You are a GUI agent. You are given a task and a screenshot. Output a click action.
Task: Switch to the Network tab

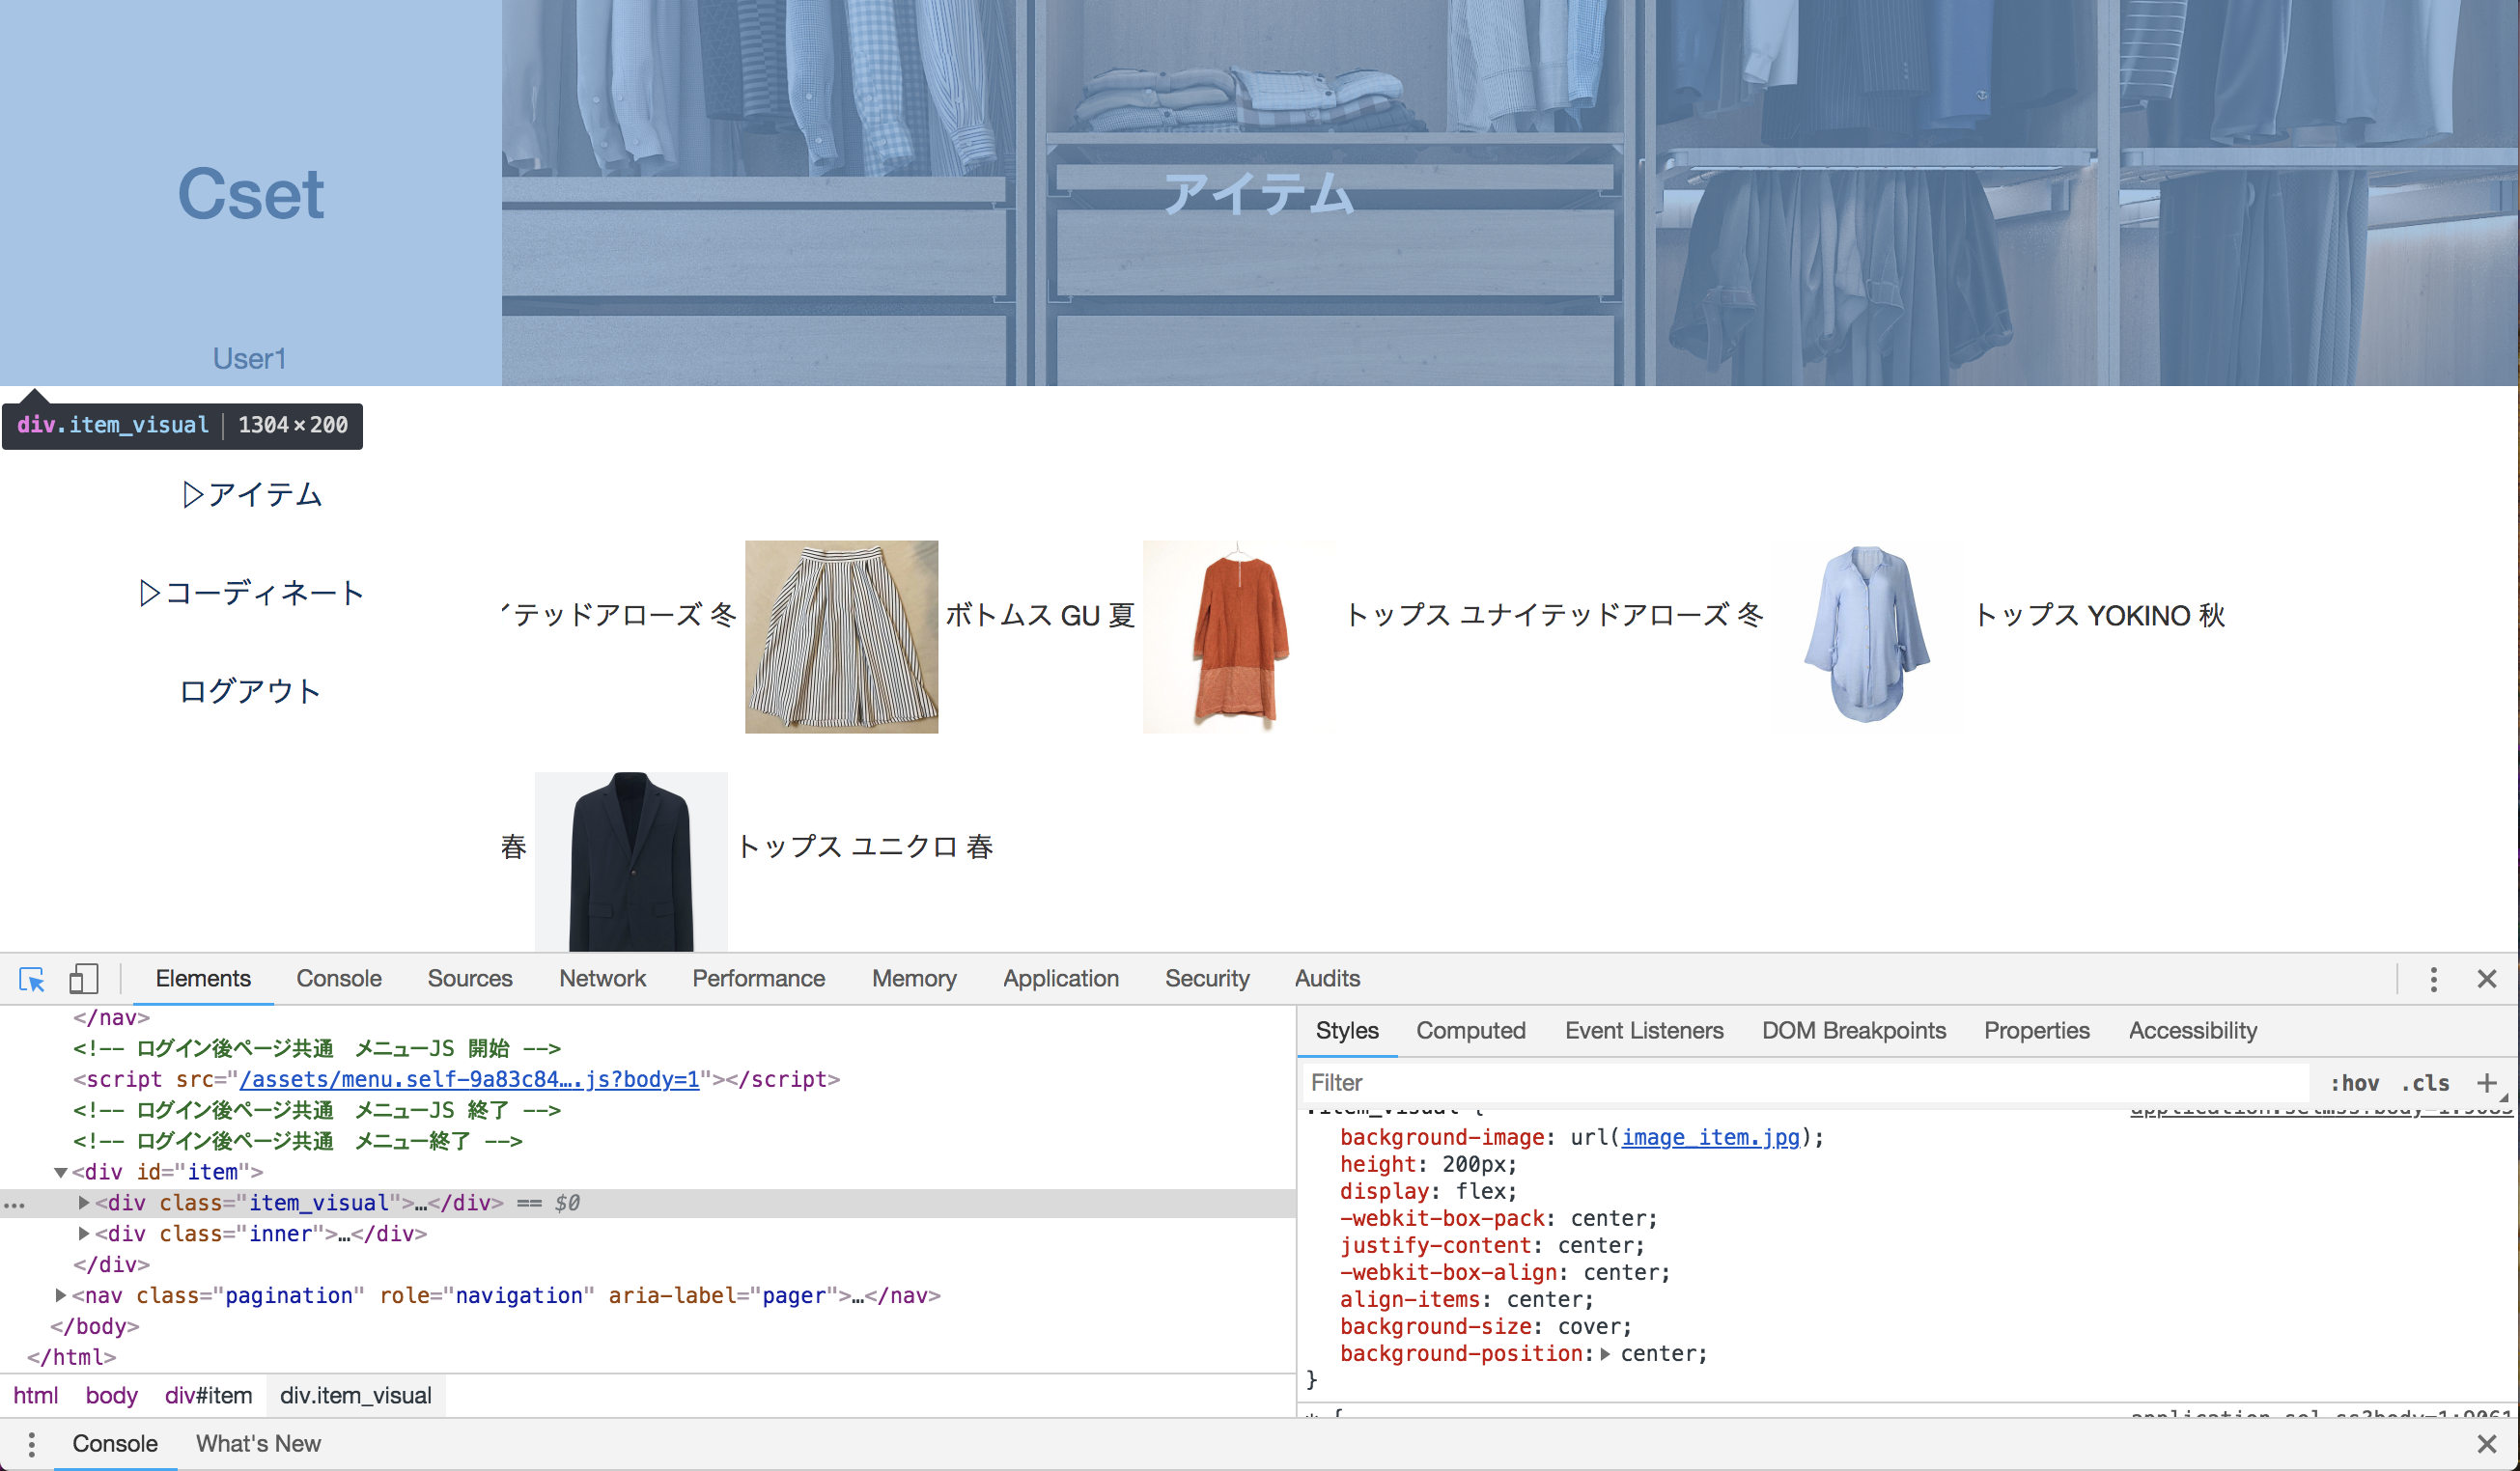point(602,979)
